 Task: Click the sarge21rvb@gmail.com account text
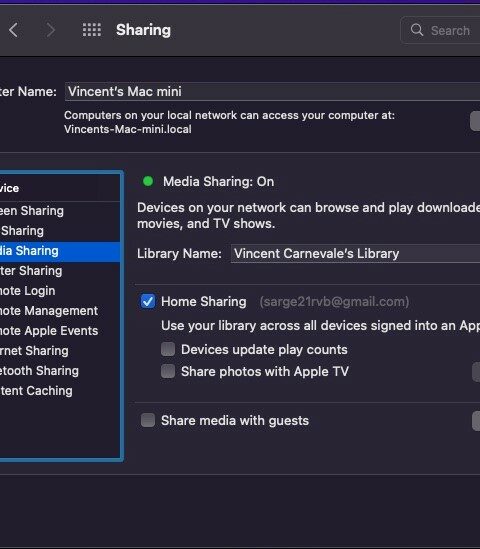click(334, 301)
